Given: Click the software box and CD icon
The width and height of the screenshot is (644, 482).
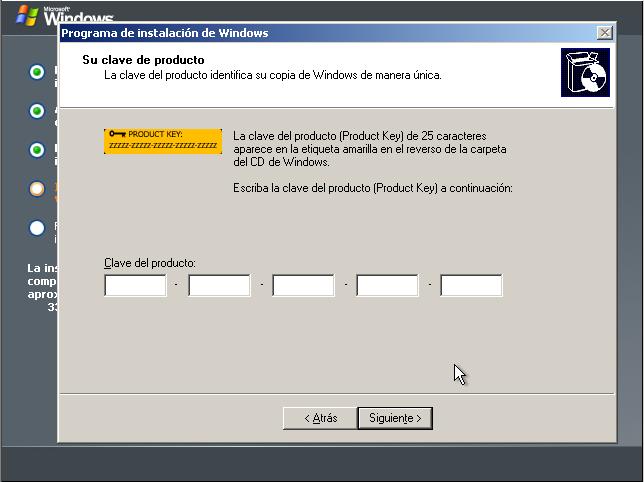Looking at the screenshot, I should [x=585, y=72].
